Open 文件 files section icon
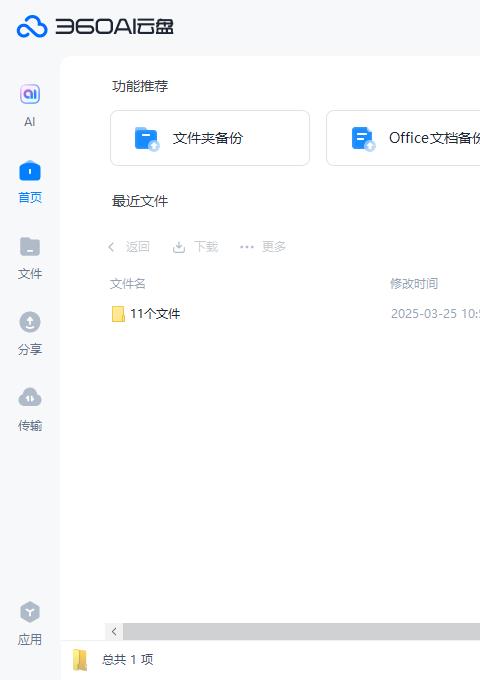Screen dimensions: 480x680 [30, 246]
